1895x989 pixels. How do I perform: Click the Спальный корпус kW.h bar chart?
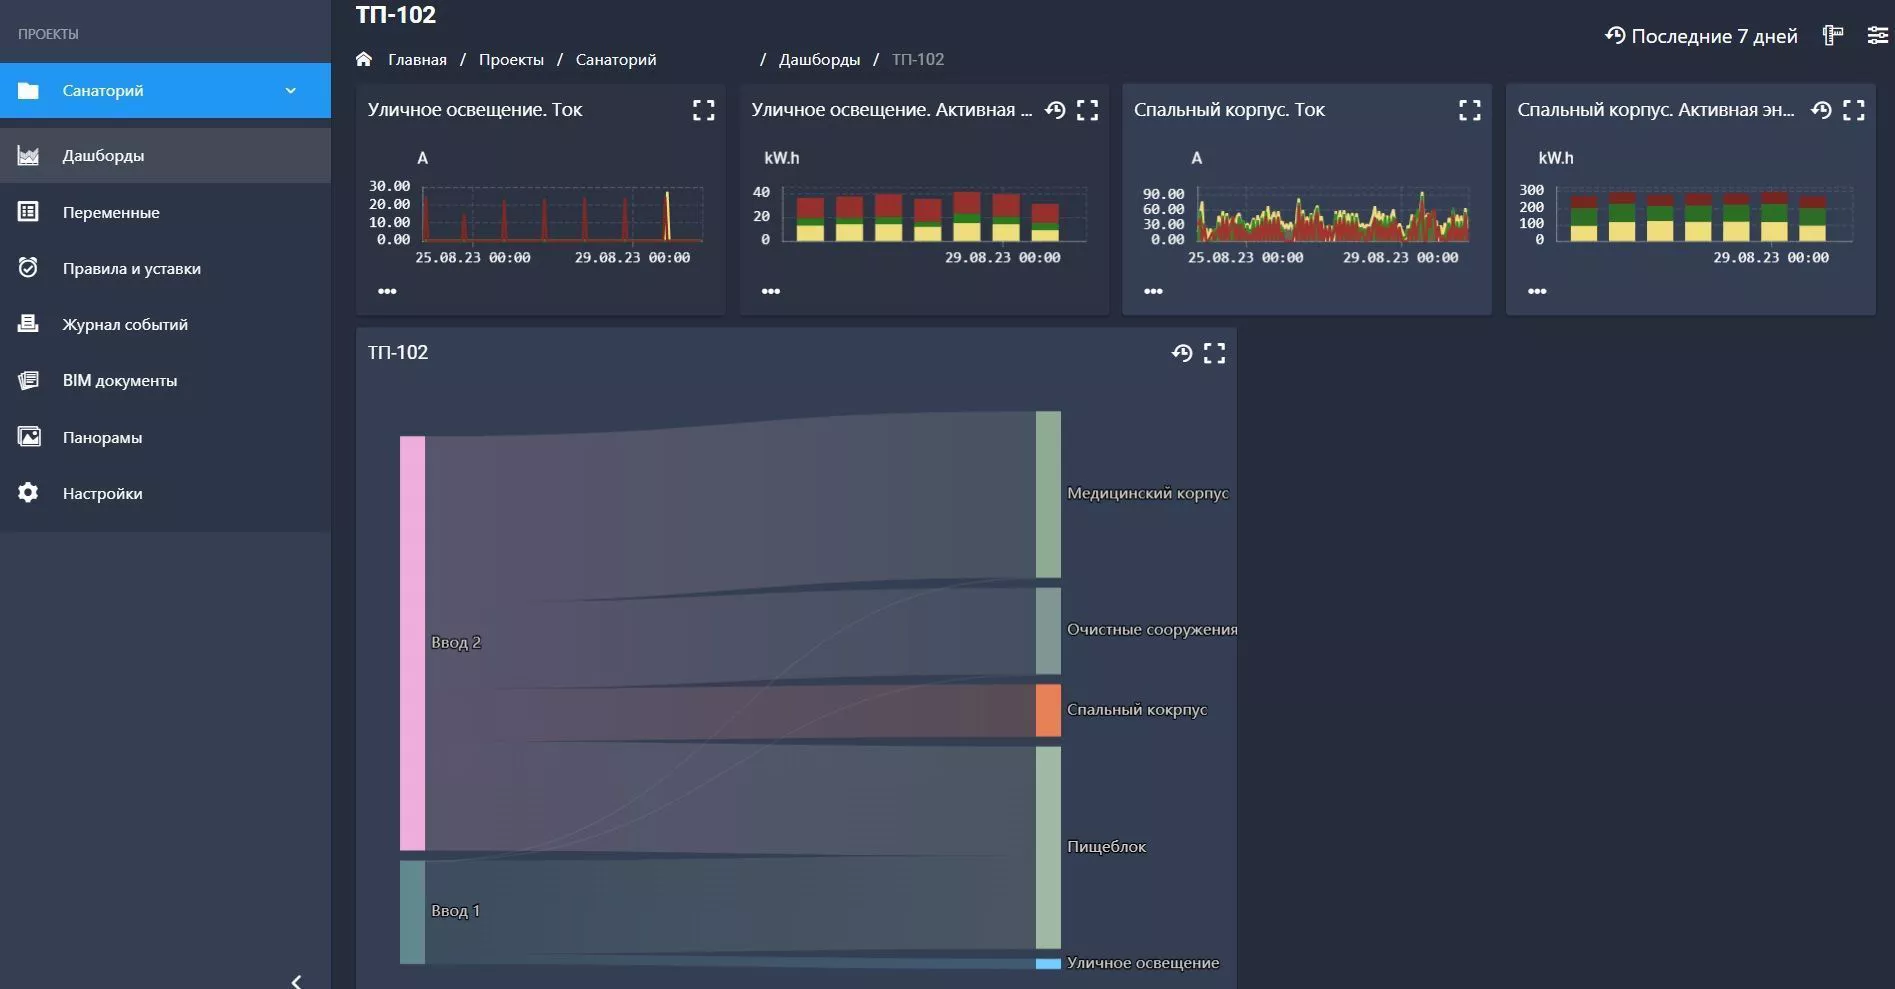click(x=1704, y=214)
